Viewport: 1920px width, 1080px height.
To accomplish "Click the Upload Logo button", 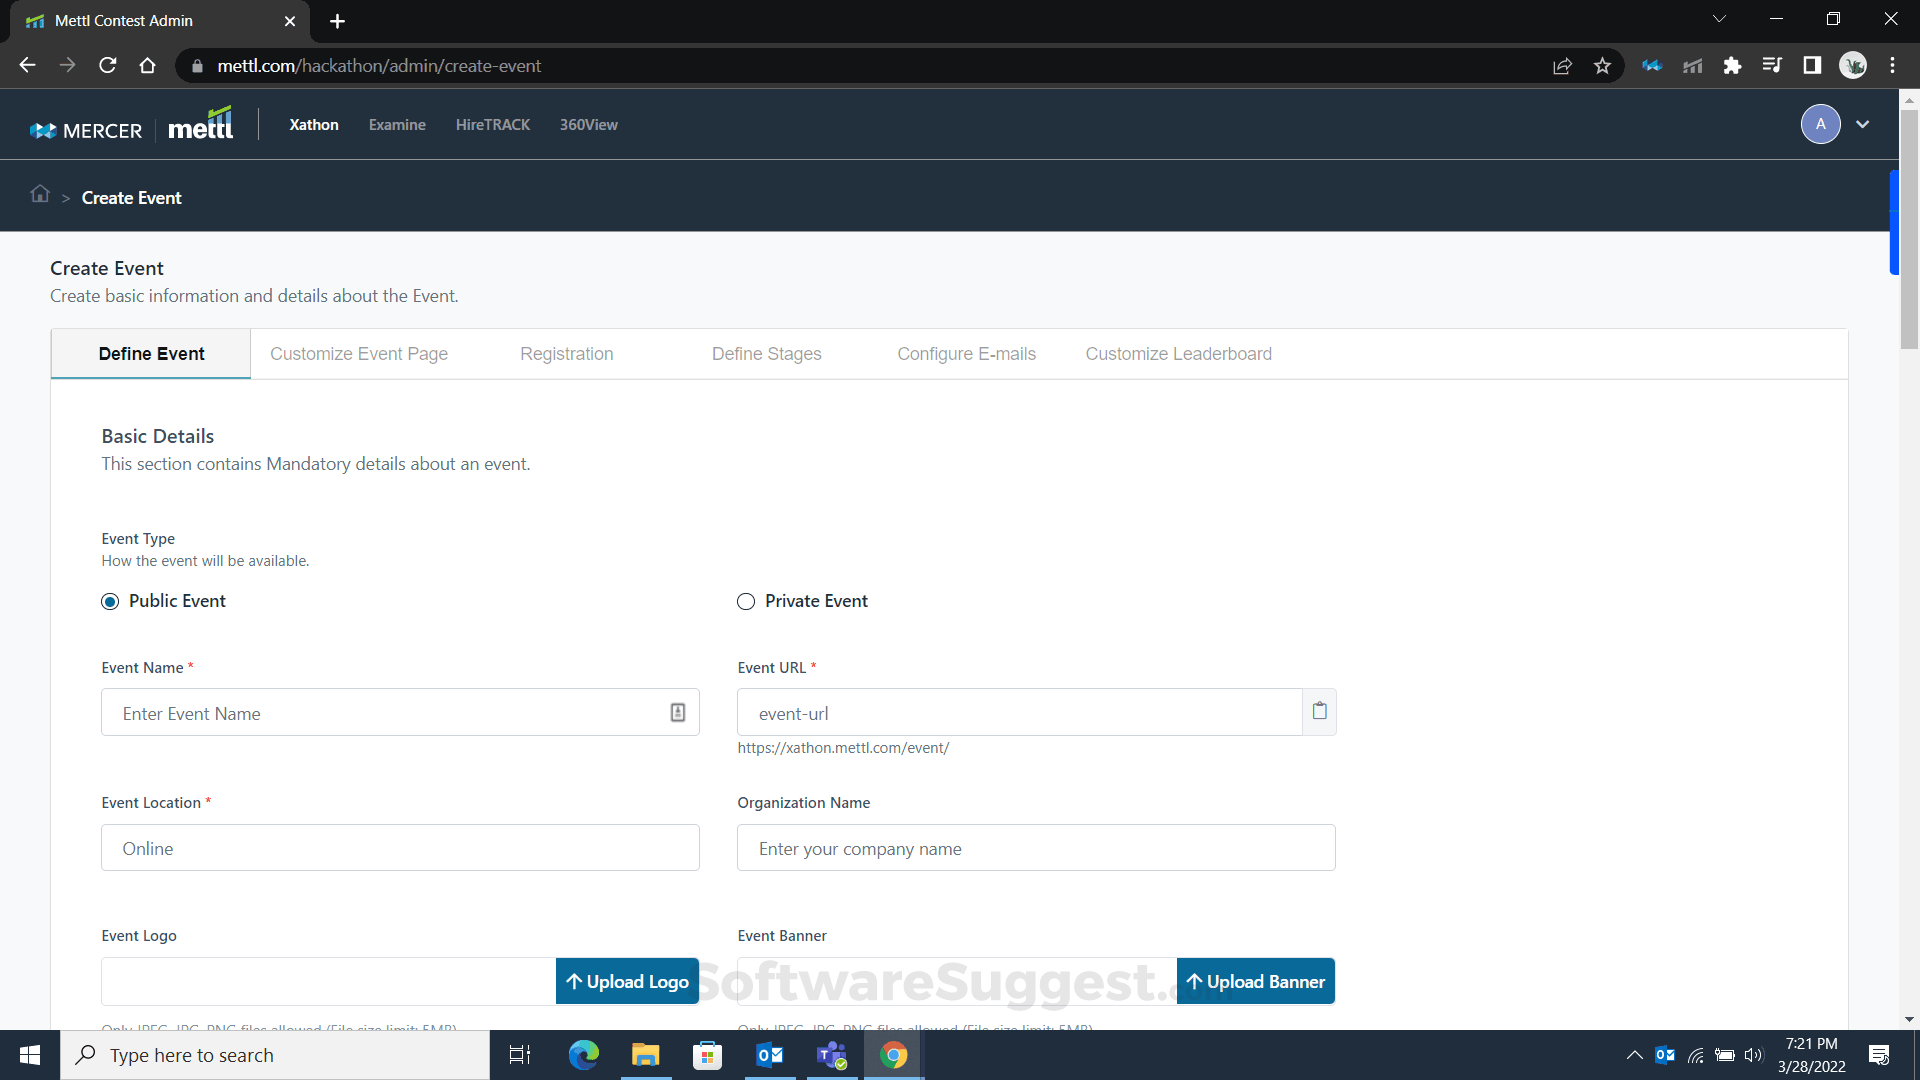I will (627, 981).
